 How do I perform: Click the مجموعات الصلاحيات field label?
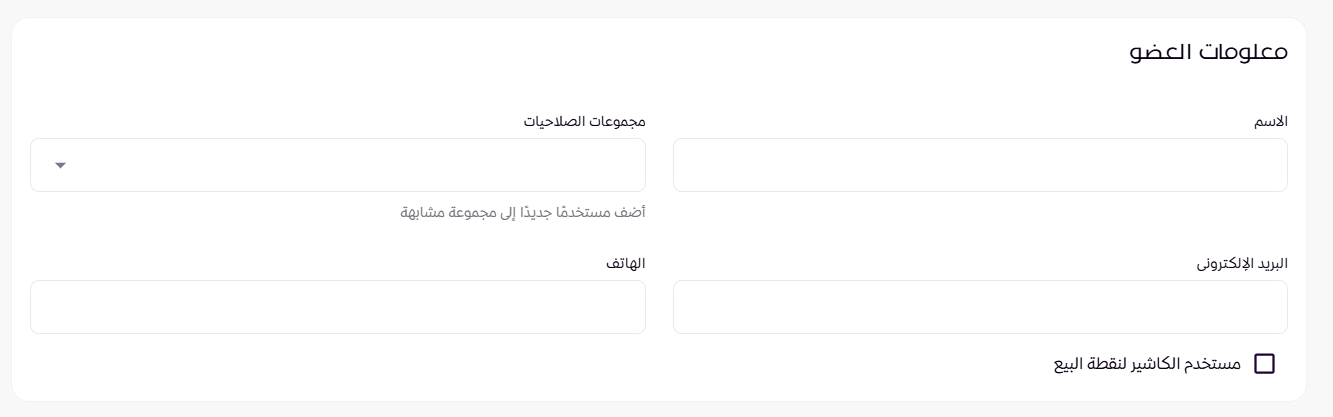[x=585, y=121]
